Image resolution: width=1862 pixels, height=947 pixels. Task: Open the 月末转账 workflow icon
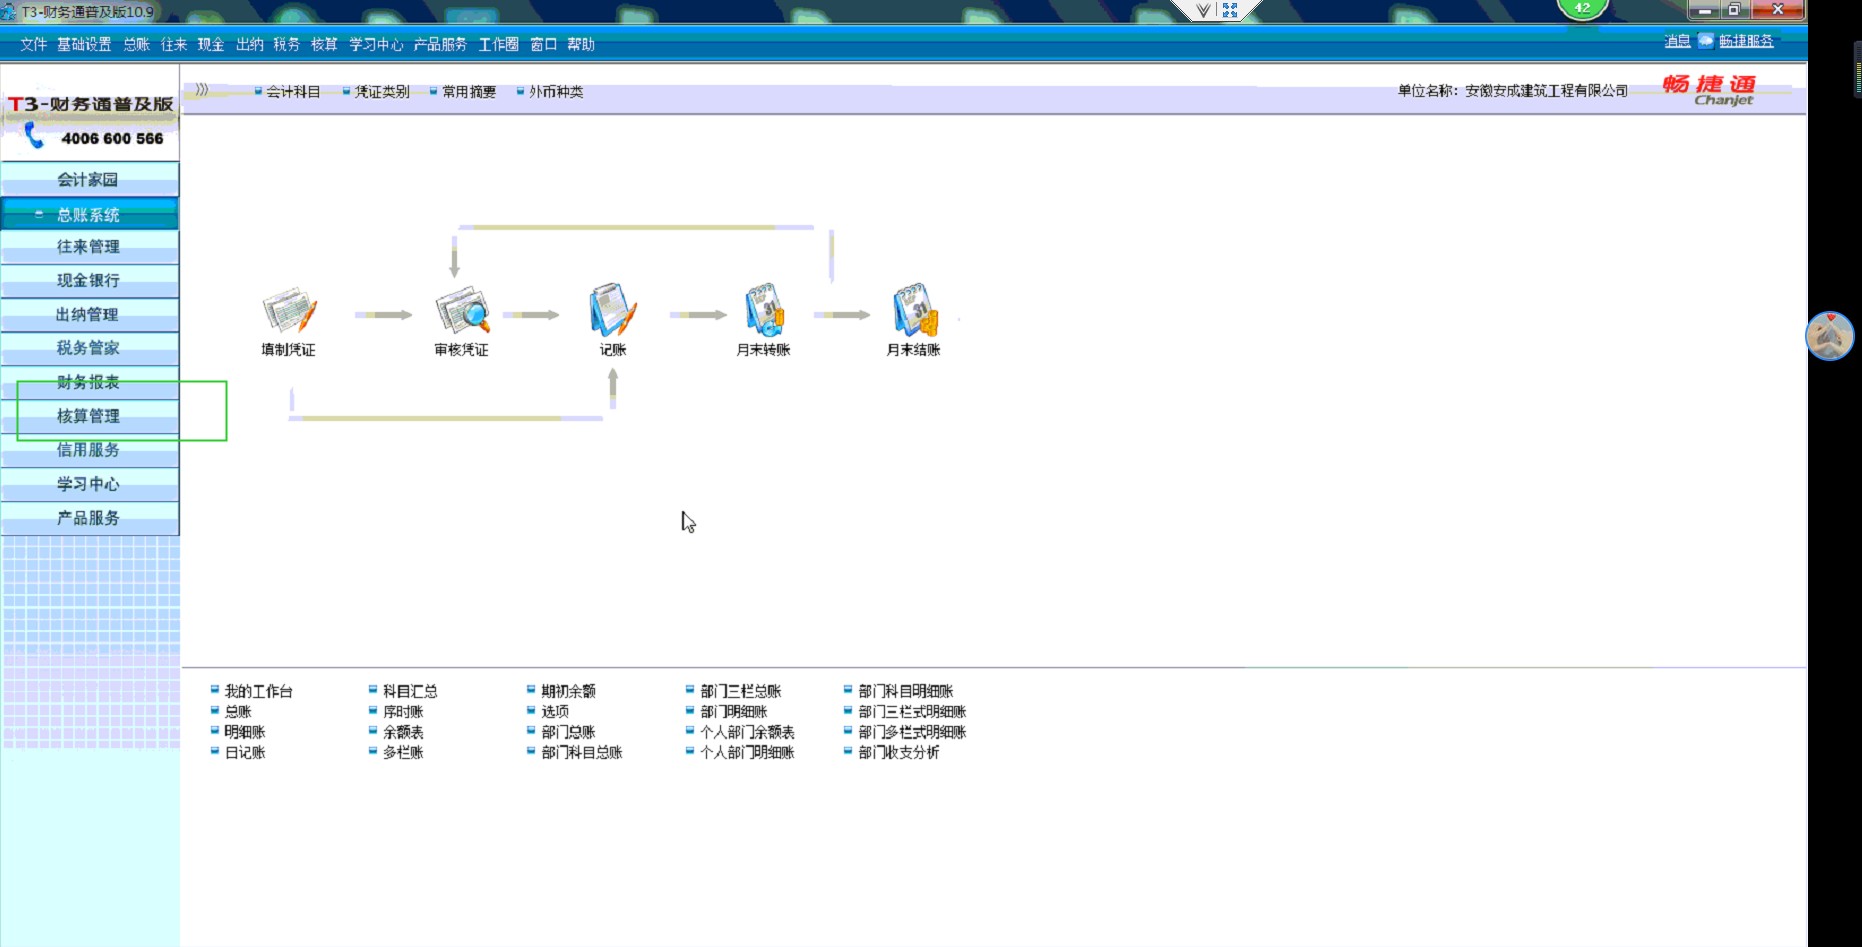[x=764, y=309]
